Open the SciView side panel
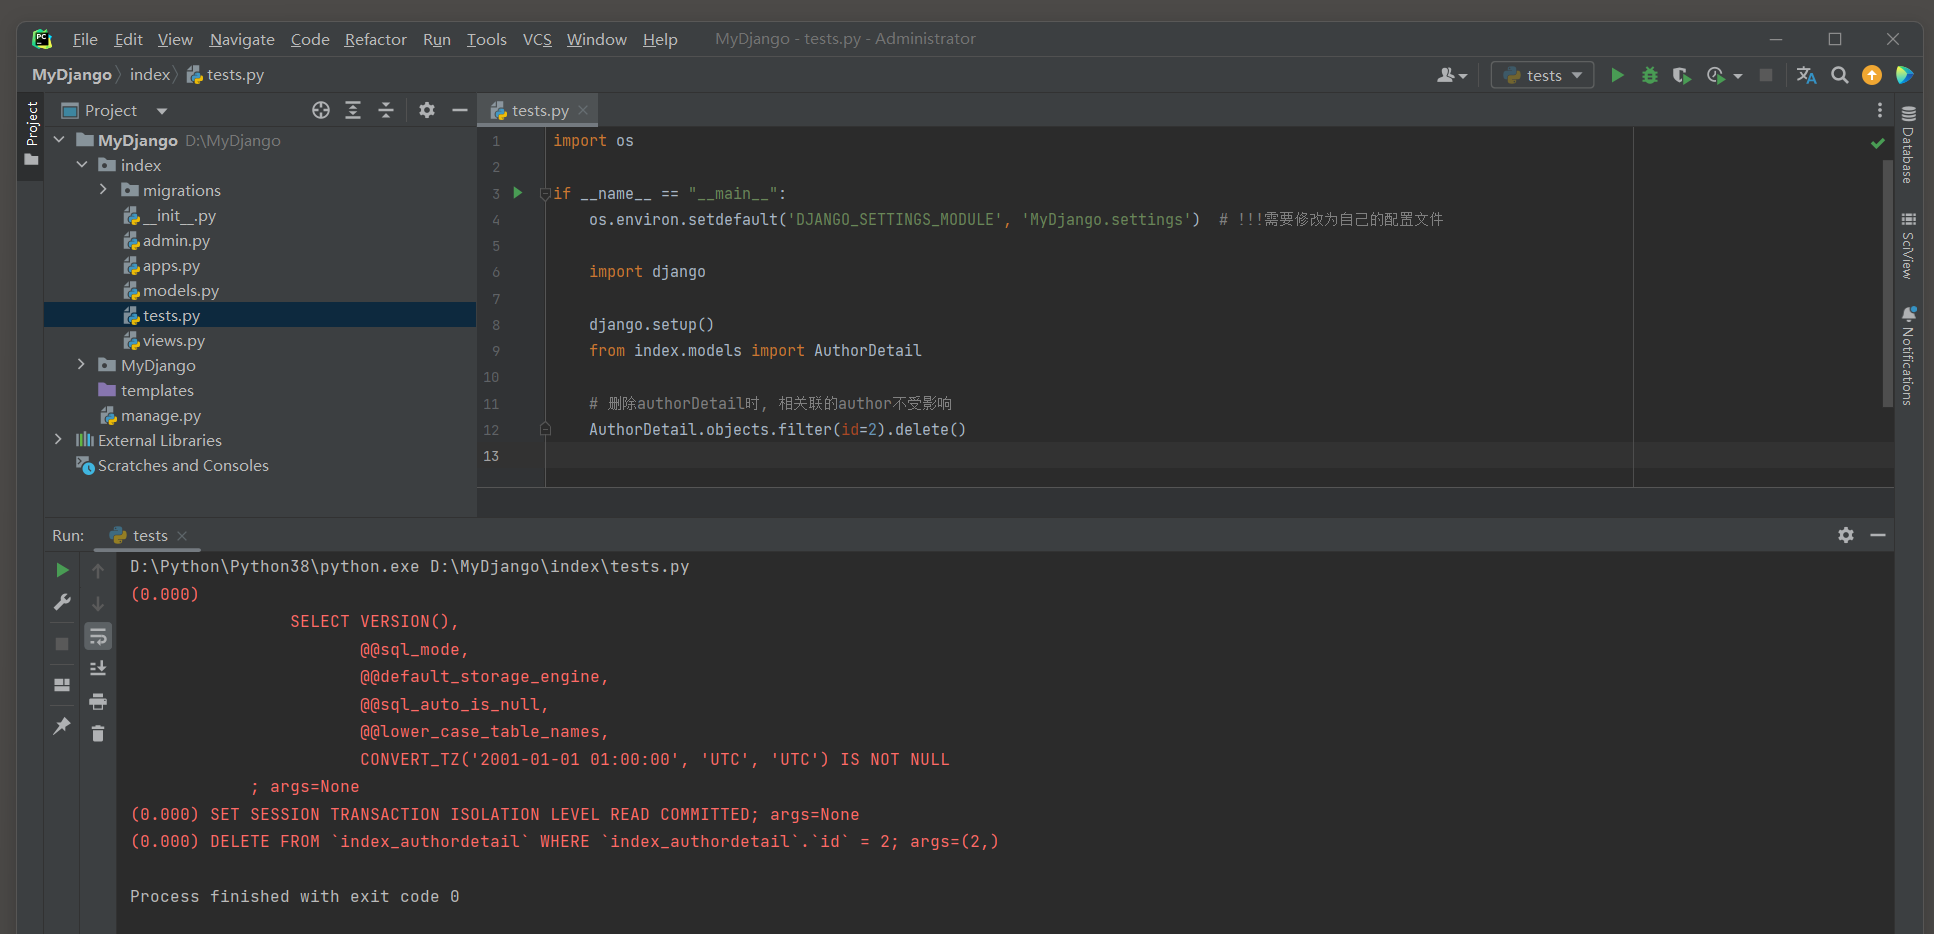The width and height of the screenshot is (1934, 934). pos(1908,245)
